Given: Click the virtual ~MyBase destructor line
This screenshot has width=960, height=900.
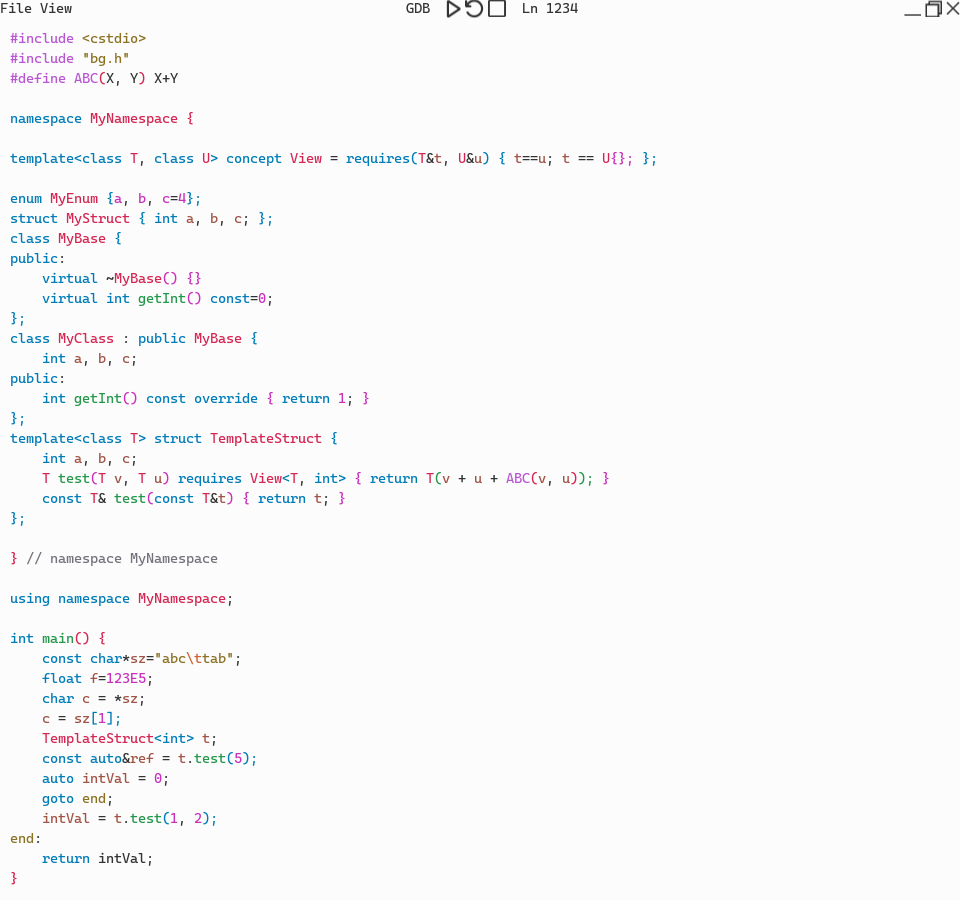Looking at the screenshot, I should pos(122,278).
